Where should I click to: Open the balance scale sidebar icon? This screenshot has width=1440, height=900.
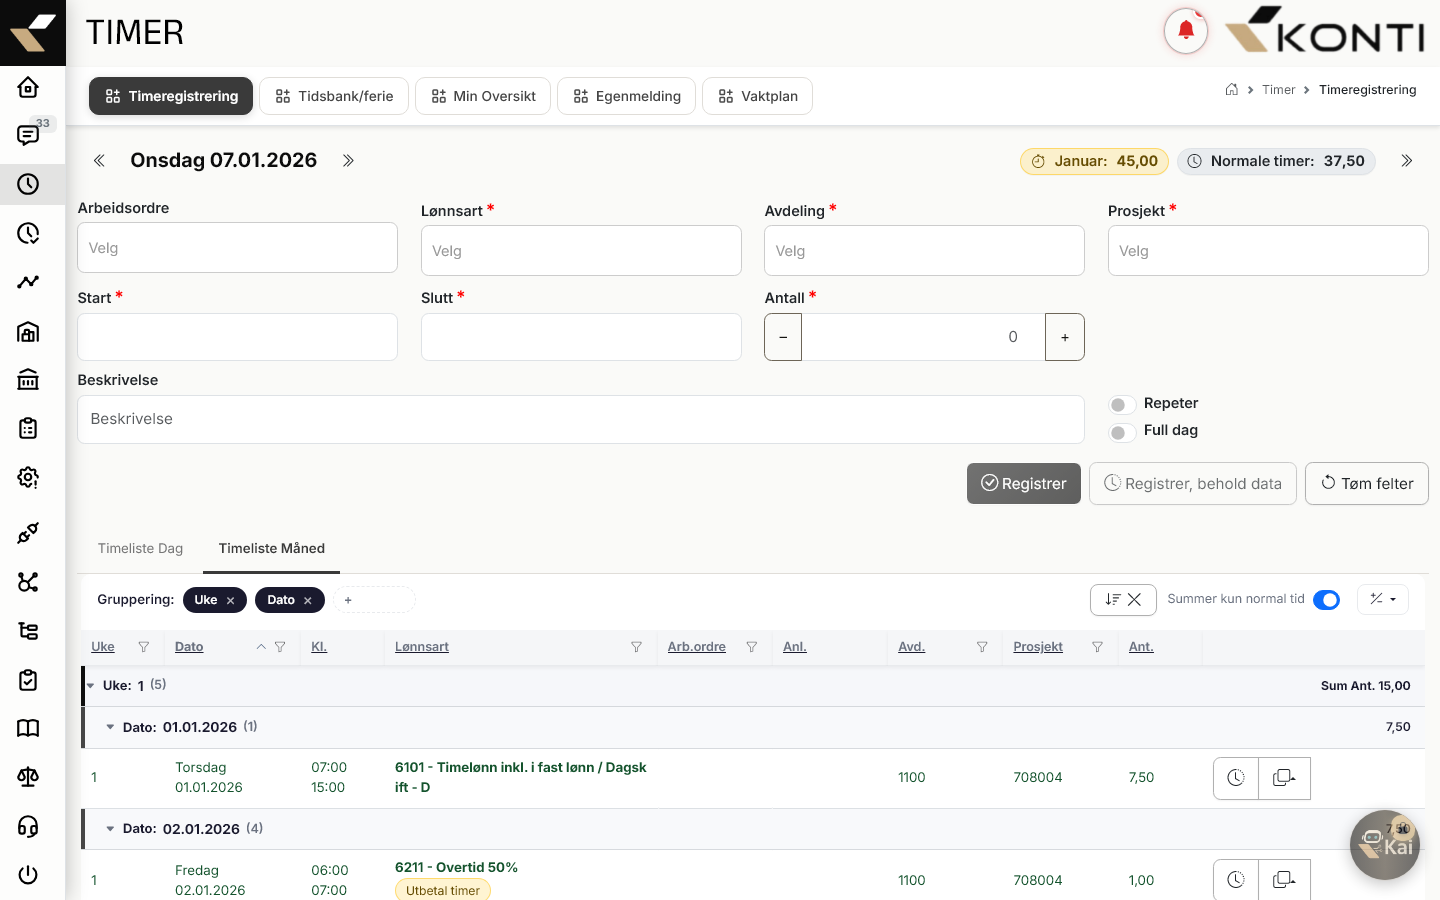click(x=28, y=777)
